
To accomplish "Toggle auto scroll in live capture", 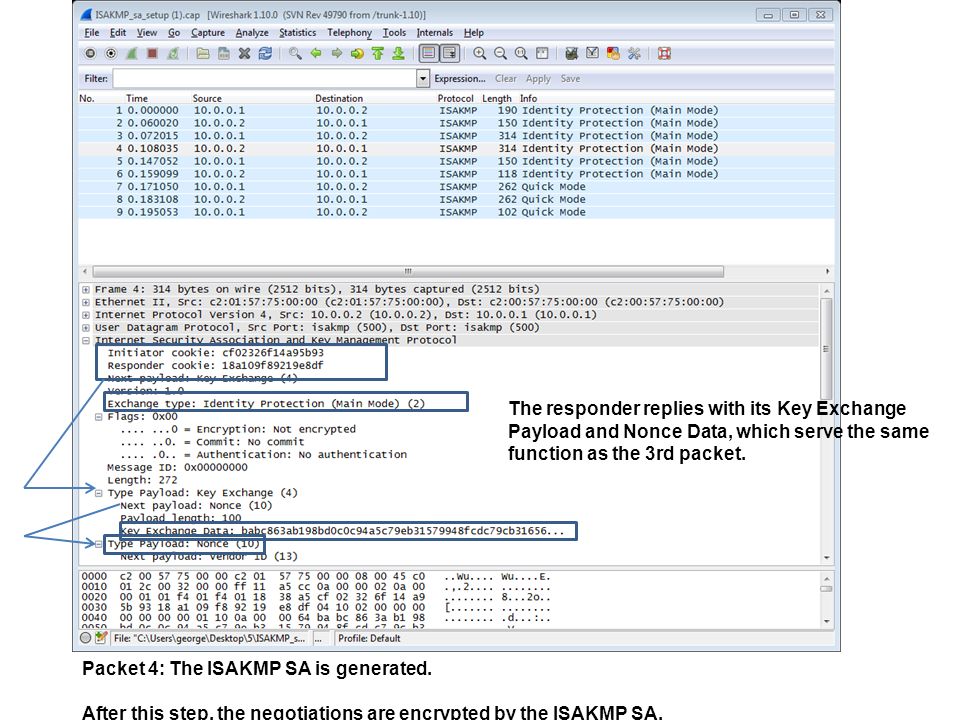I will (449, 54).
